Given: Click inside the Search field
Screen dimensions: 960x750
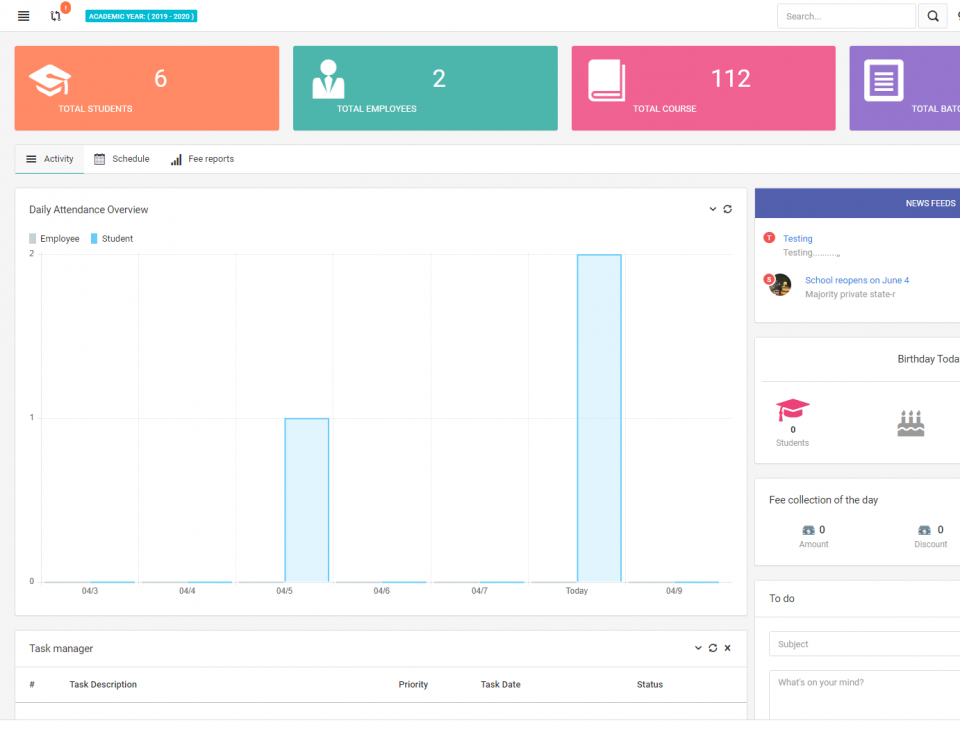Looking at the screenshot, I should pyautogui.click(x=845, y=16).
